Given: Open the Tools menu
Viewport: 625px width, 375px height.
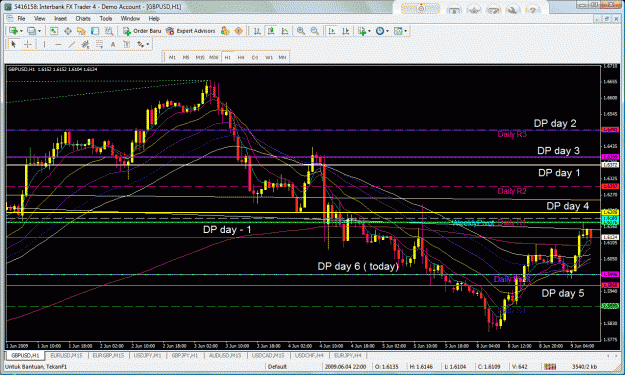Looking at the screenshot, I should pos(106,18).
